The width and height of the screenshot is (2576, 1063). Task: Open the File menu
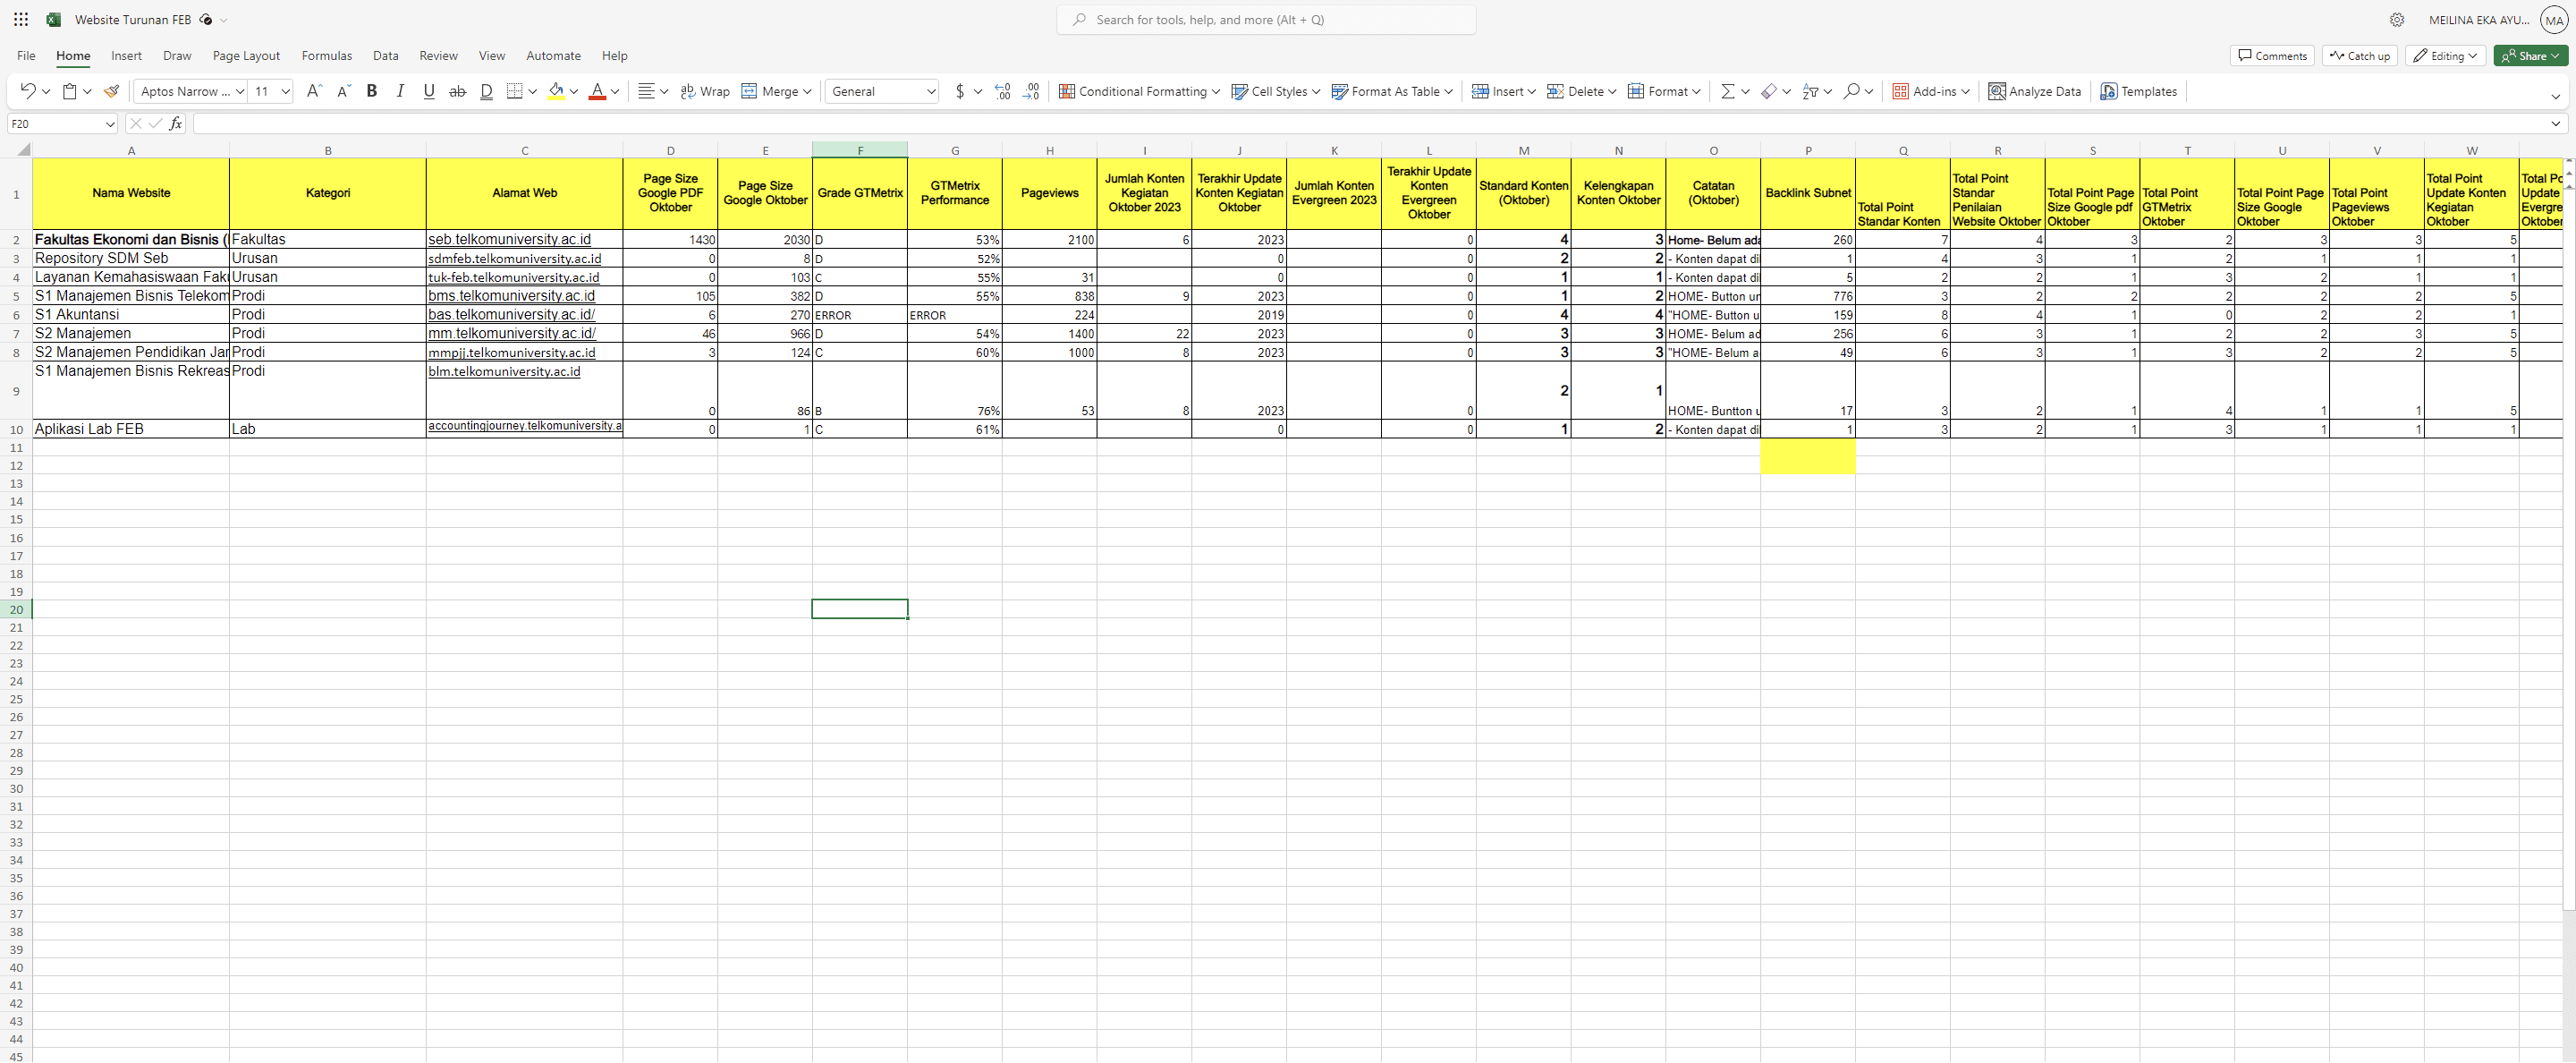point(26,56)
